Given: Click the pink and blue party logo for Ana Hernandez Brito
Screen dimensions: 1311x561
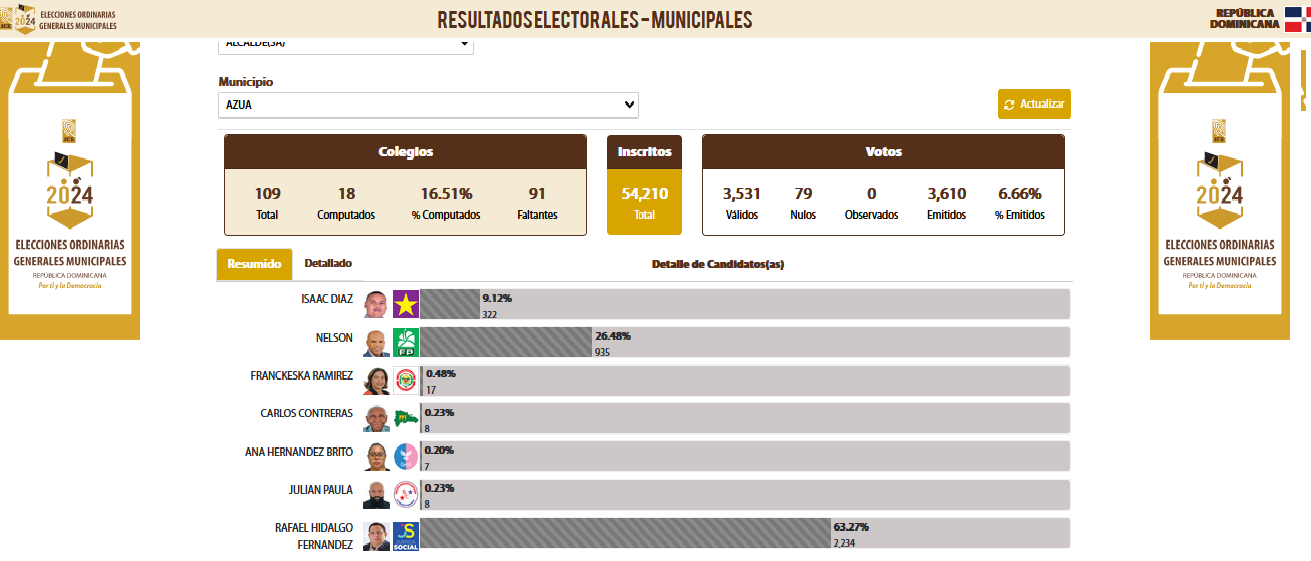Looking at the screenshot, I should [x=405, y=457].
